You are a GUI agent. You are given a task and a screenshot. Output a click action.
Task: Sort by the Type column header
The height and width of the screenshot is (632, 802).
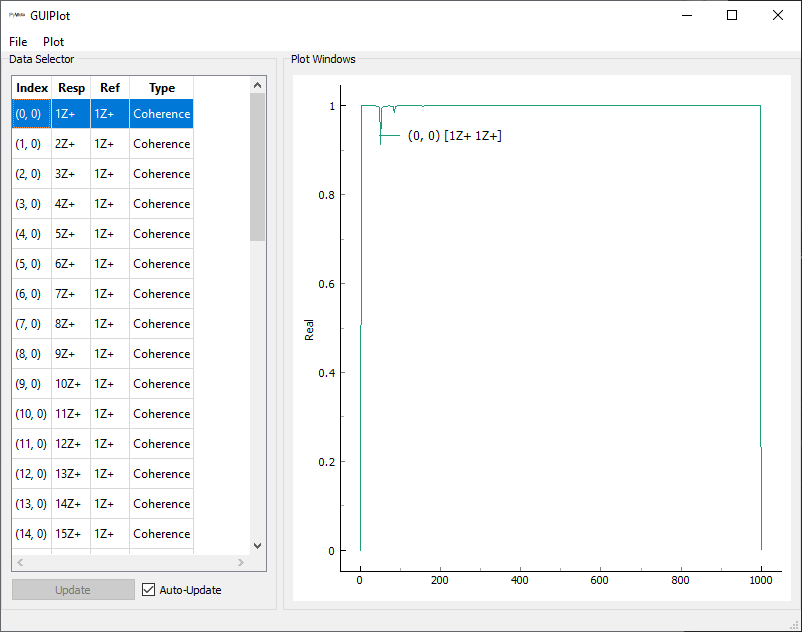click(x=161, y=88)
